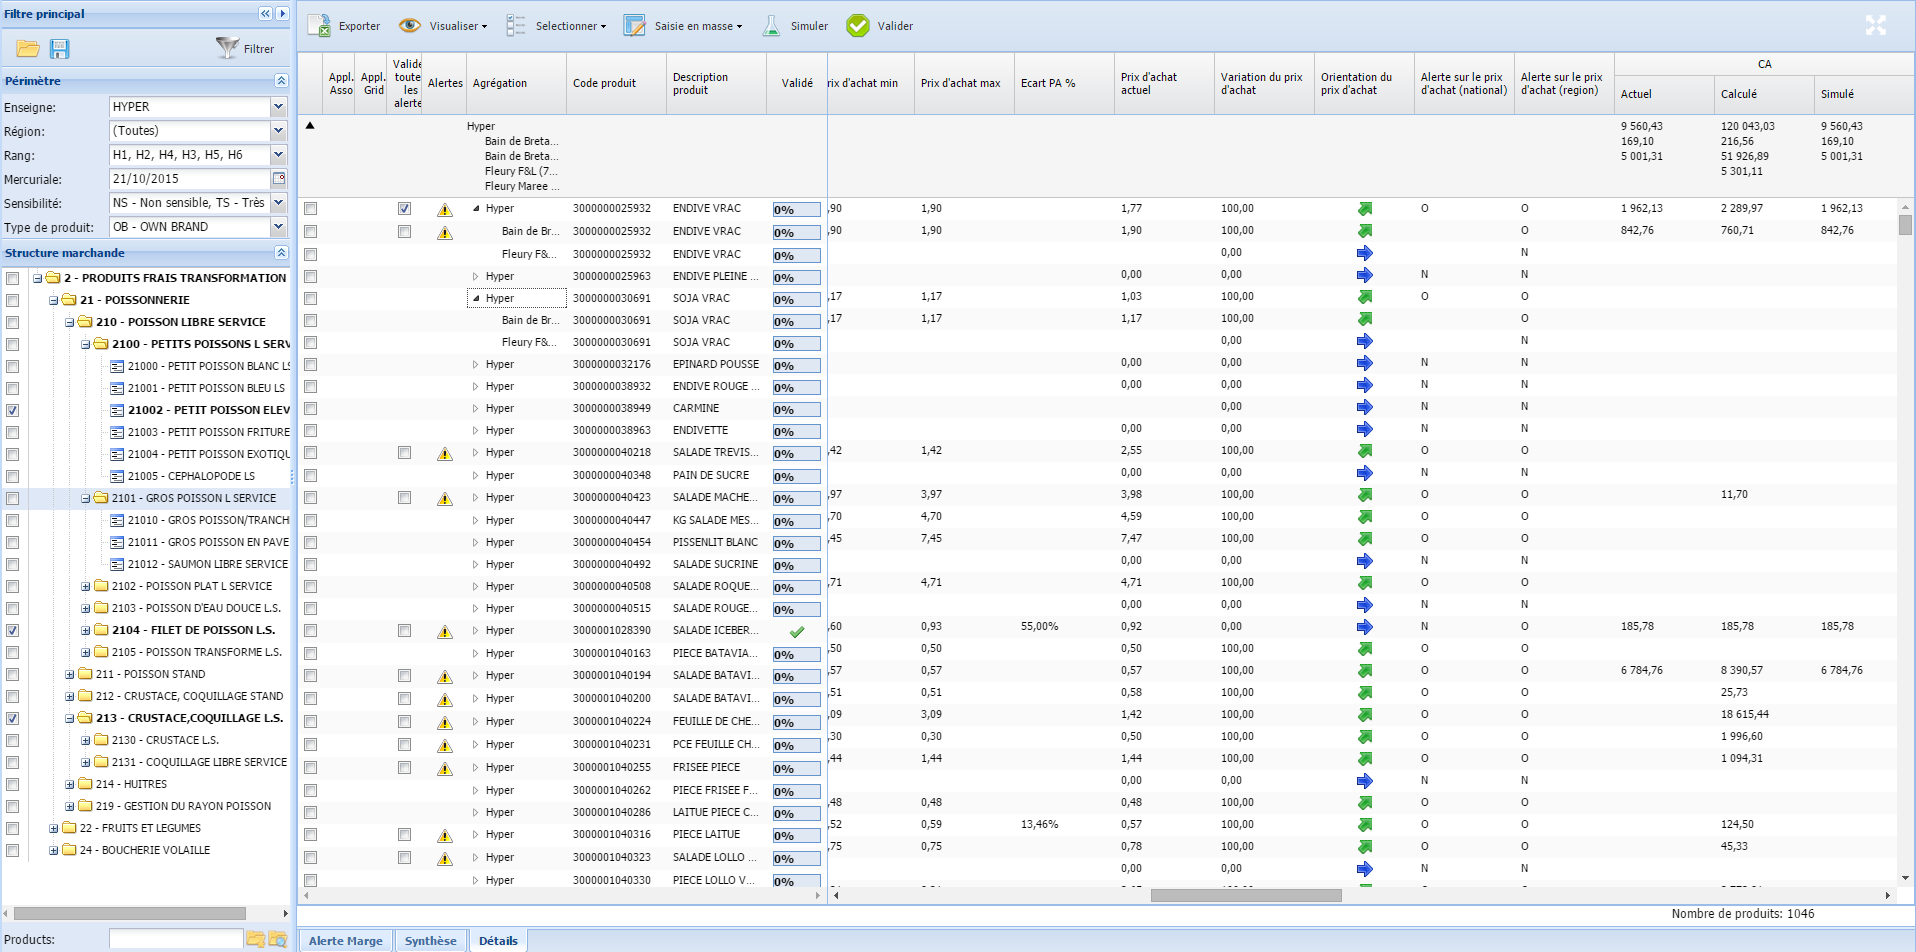Uncheck the 2104 - FILET DE POISSON checkbox

[12, 630]
